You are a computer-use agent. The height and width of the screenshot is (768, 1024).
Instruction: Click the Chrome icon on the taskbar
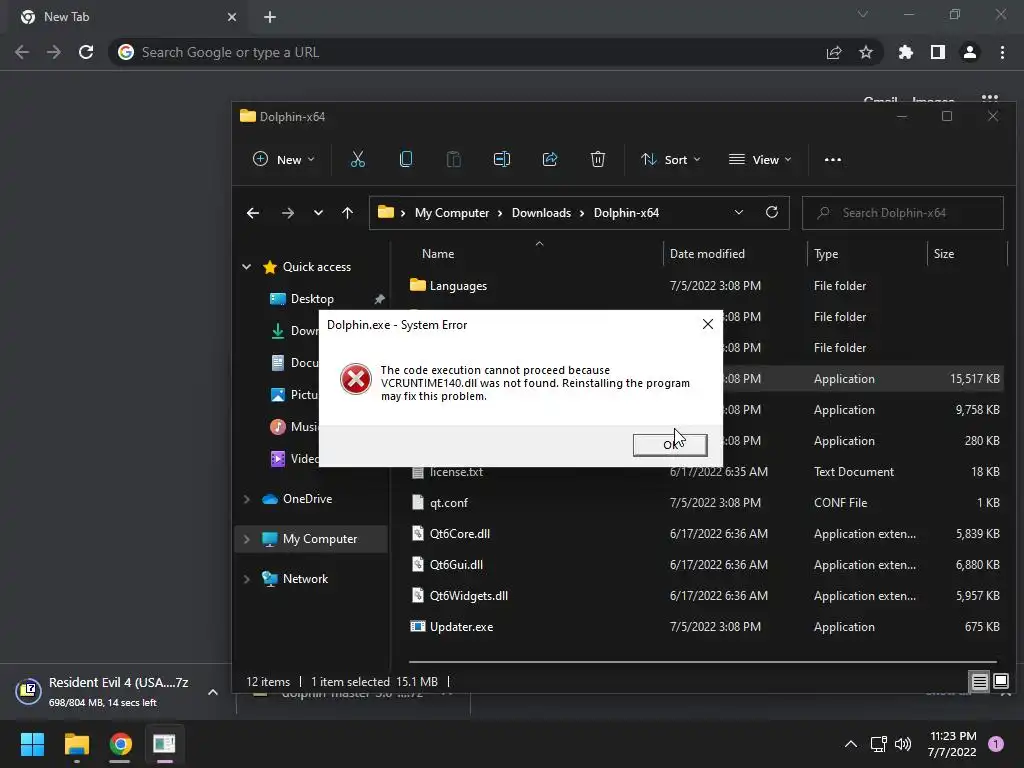[x=120, y=744]
